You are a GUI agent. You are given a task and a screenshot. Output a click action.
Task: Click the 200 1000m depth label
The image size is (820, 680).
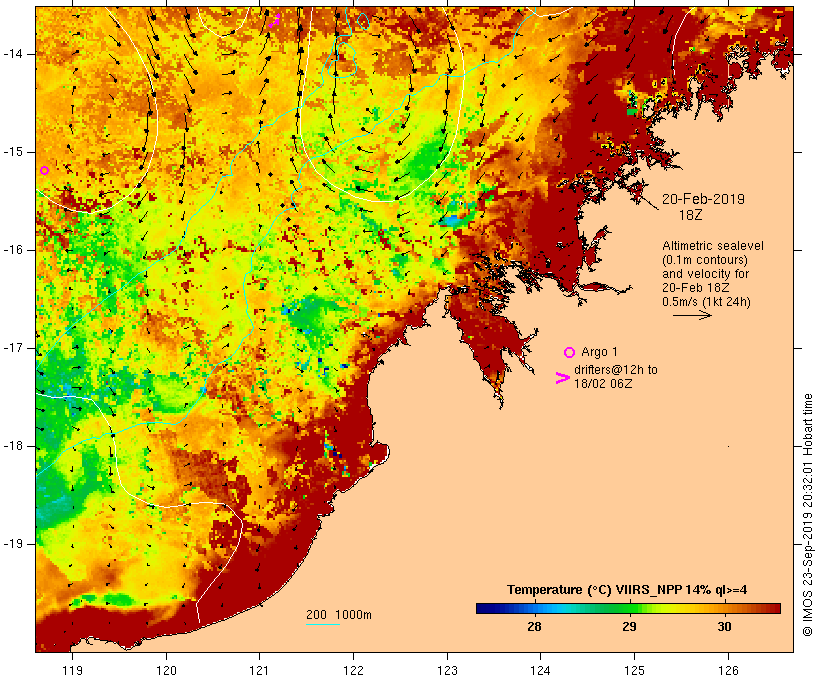coord(339,615)
